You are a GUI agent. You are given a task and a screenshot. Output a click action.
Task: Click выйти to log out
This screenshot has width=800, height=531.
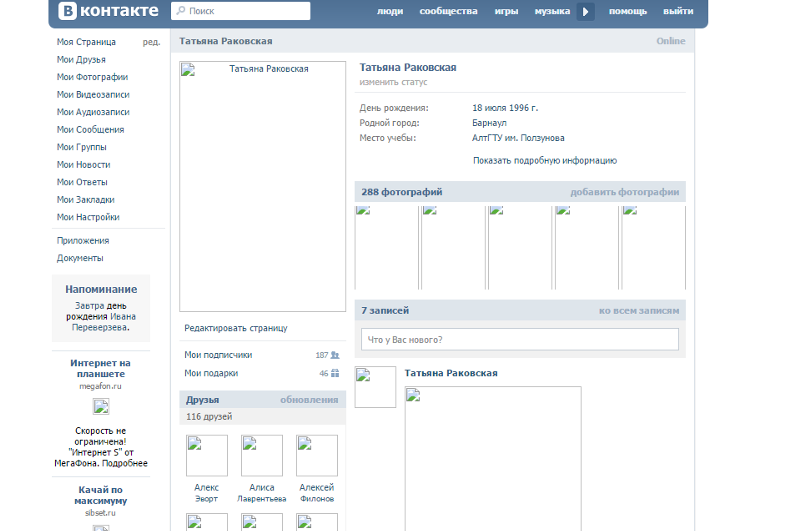pos(678,11)
